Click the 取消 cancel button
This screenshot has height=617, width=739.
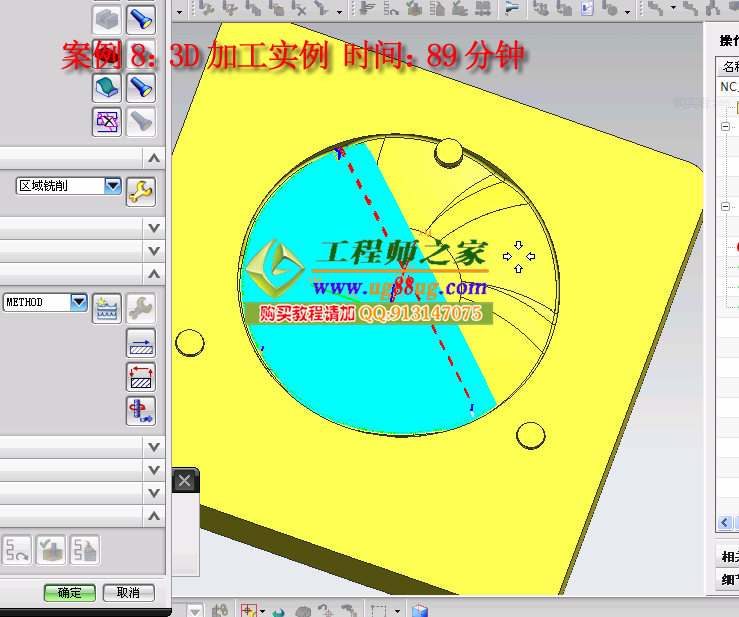(129, 592)
